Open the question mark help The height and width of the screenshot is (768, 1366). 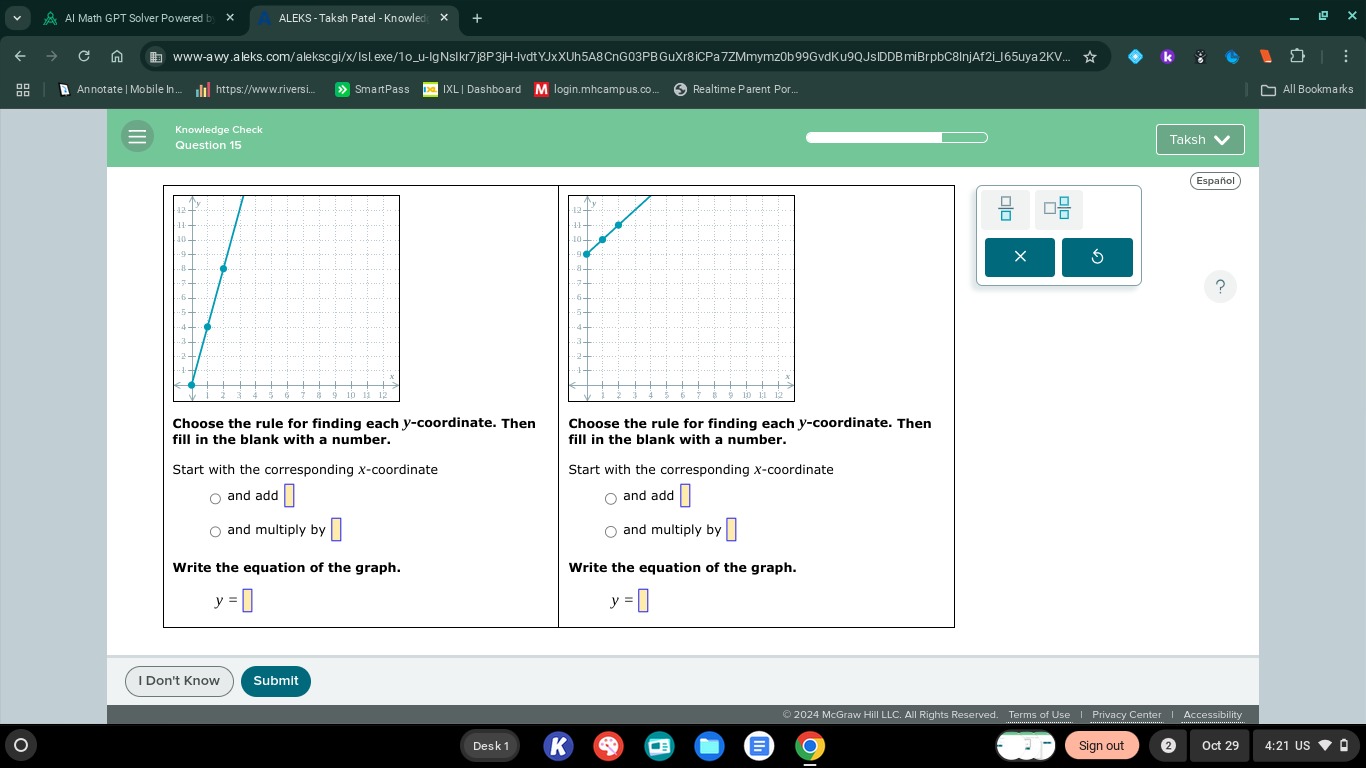[x=1220, y=287]
